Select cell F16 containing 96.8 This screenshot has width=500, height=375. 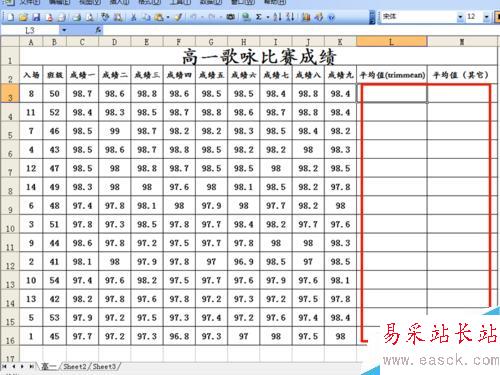pyautogui.click(x=179, y=336)
